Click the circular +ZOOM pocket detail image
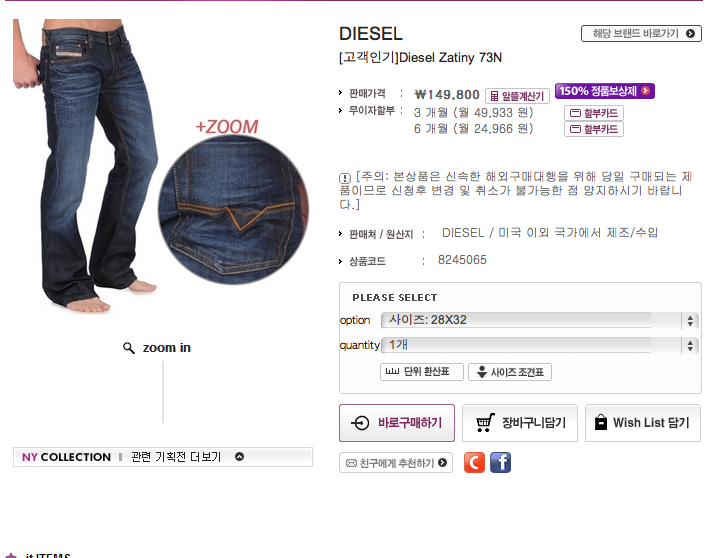Screen dimensions: 706x558 tap(233, 210)
